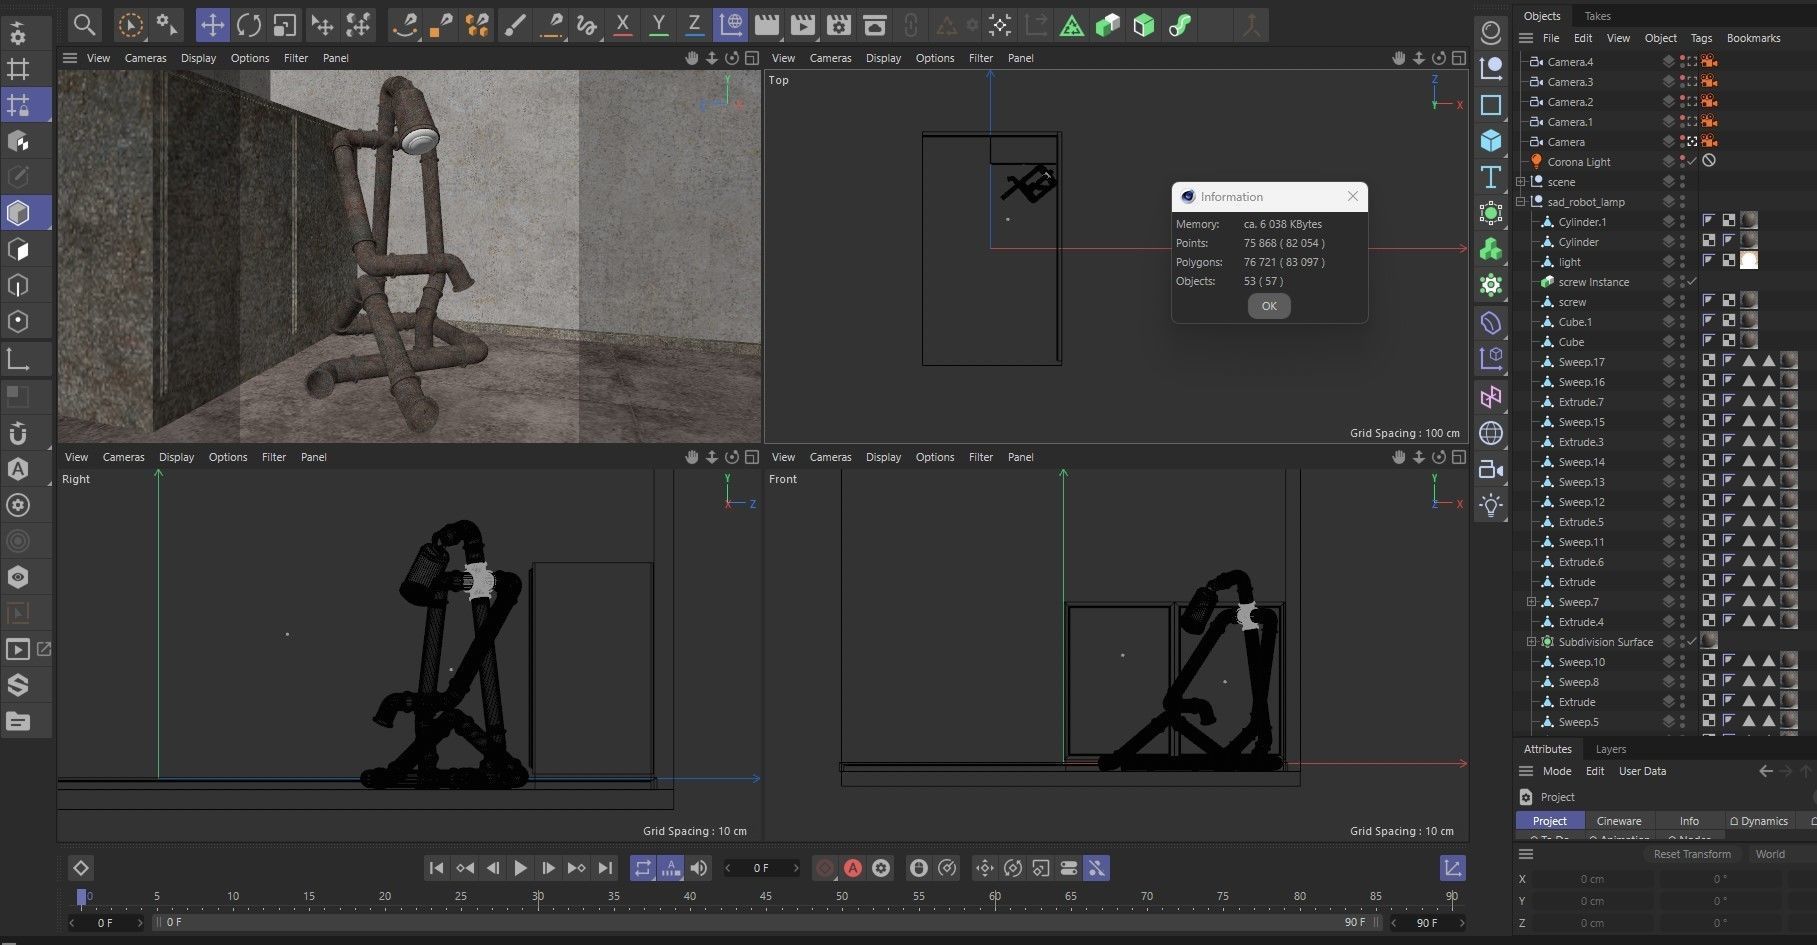The height and width of the screenshot is (945, 1817).
Task: Open the Edit Render Settings clapperboard icon
Action: click(x=839, y=25)
